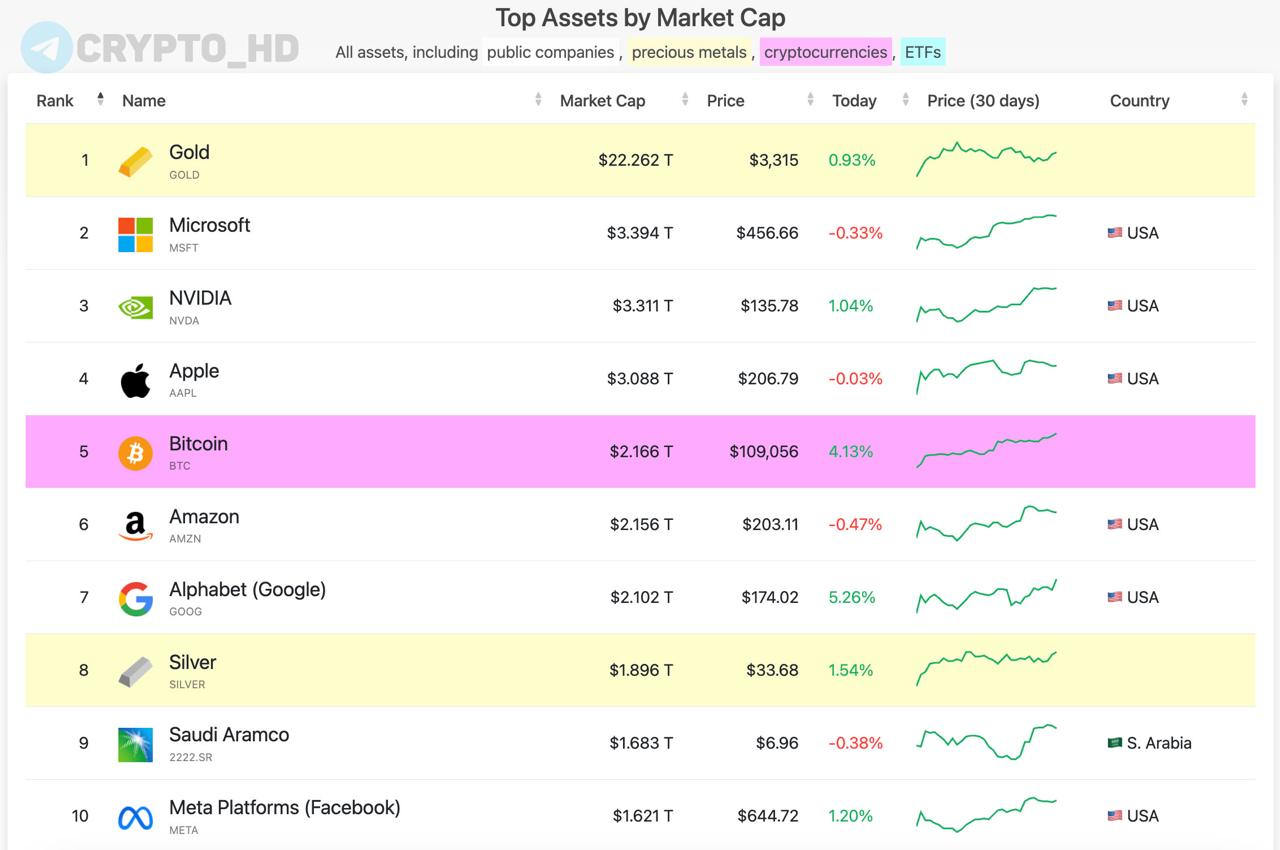1280x850 pixels.
Task: Open the Microsoft asset page link
Action: tap(210, 225)
